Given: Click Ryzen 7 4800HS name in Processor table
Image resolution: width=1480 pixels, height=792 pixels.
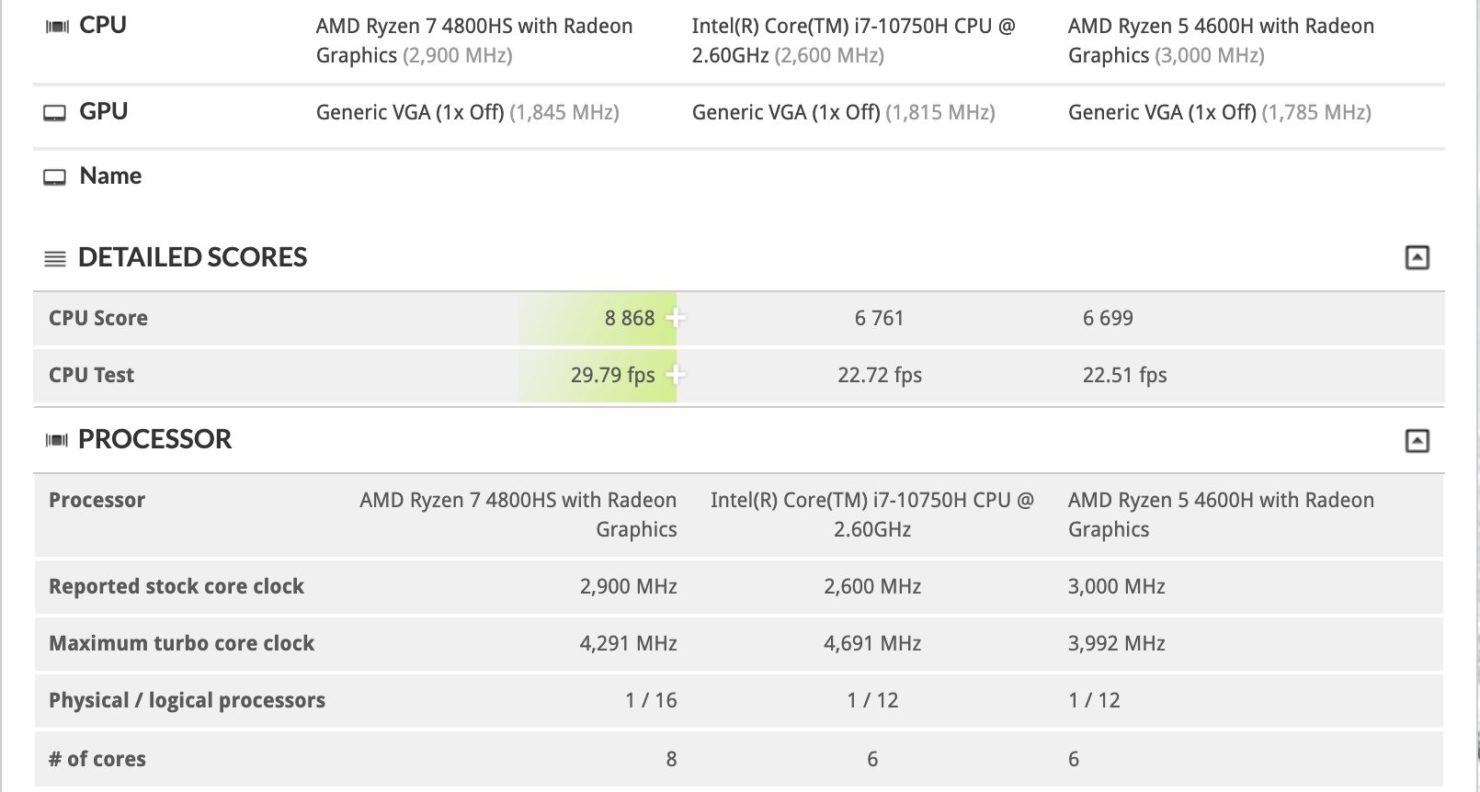Looking at the screenshot, I should click(x=518, y=514).
